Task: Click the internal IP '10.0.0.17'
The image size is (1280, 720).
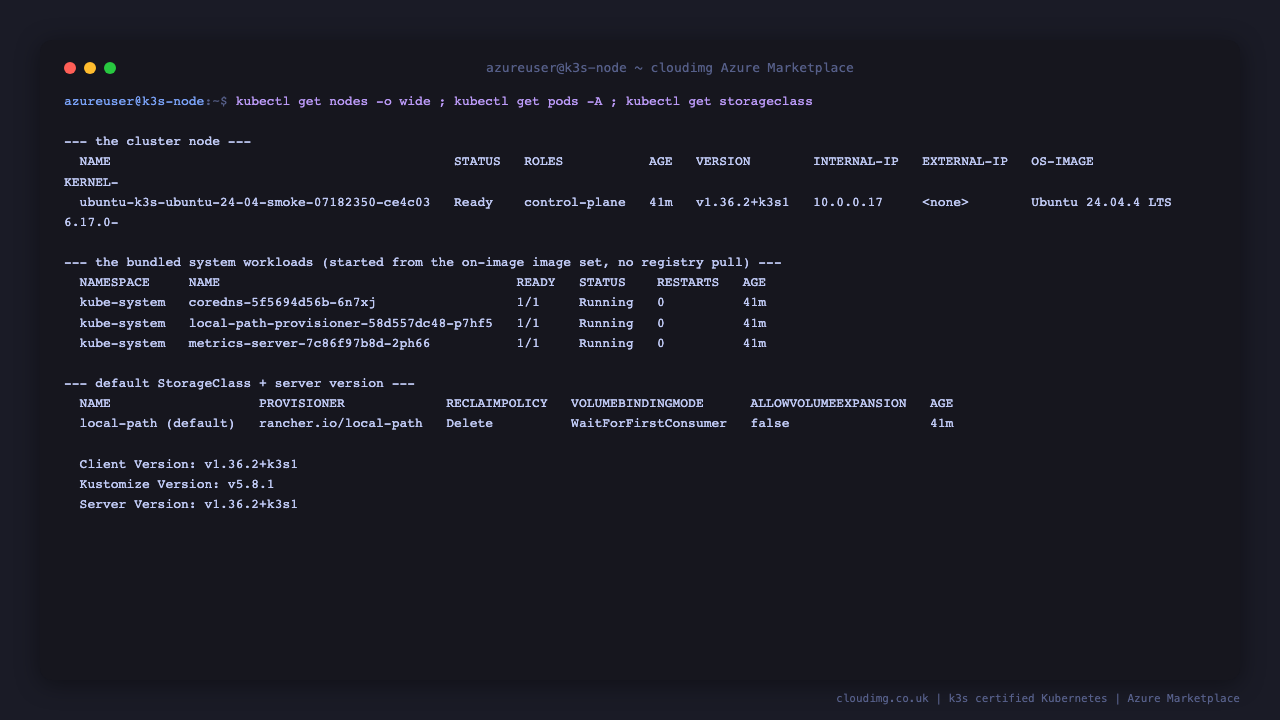Action: pyautogui.click(x=848, y=202)
